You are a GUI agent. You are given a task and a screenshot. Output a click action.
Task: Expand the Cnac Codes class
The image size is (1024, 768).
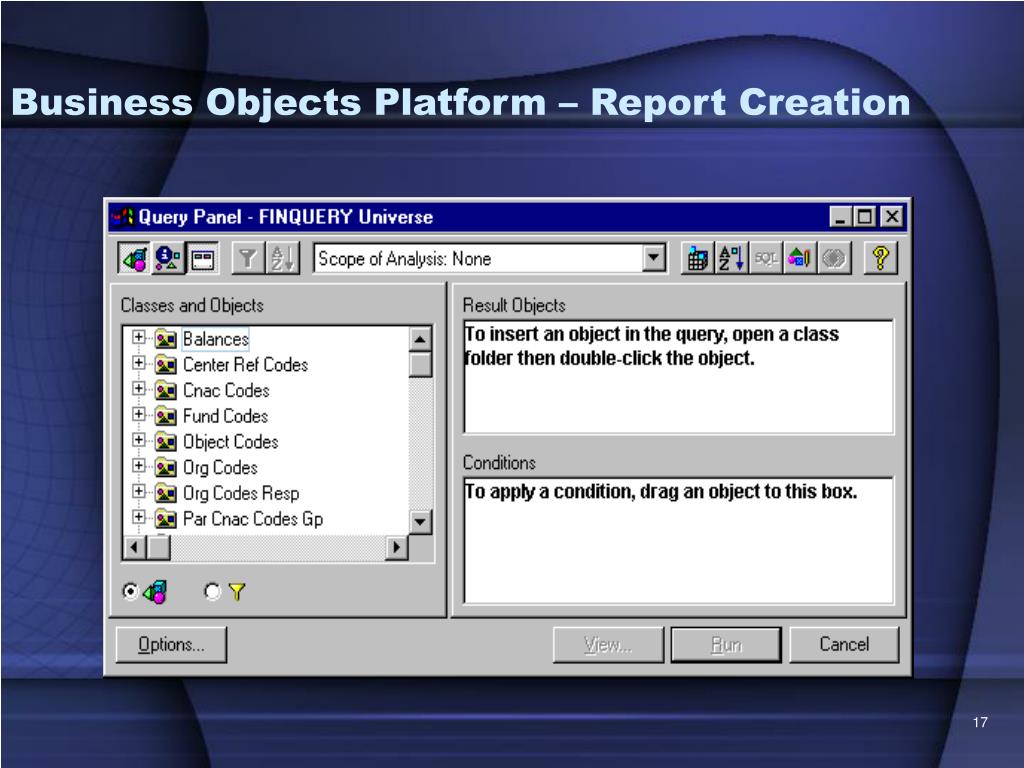(x=138, y=389)
